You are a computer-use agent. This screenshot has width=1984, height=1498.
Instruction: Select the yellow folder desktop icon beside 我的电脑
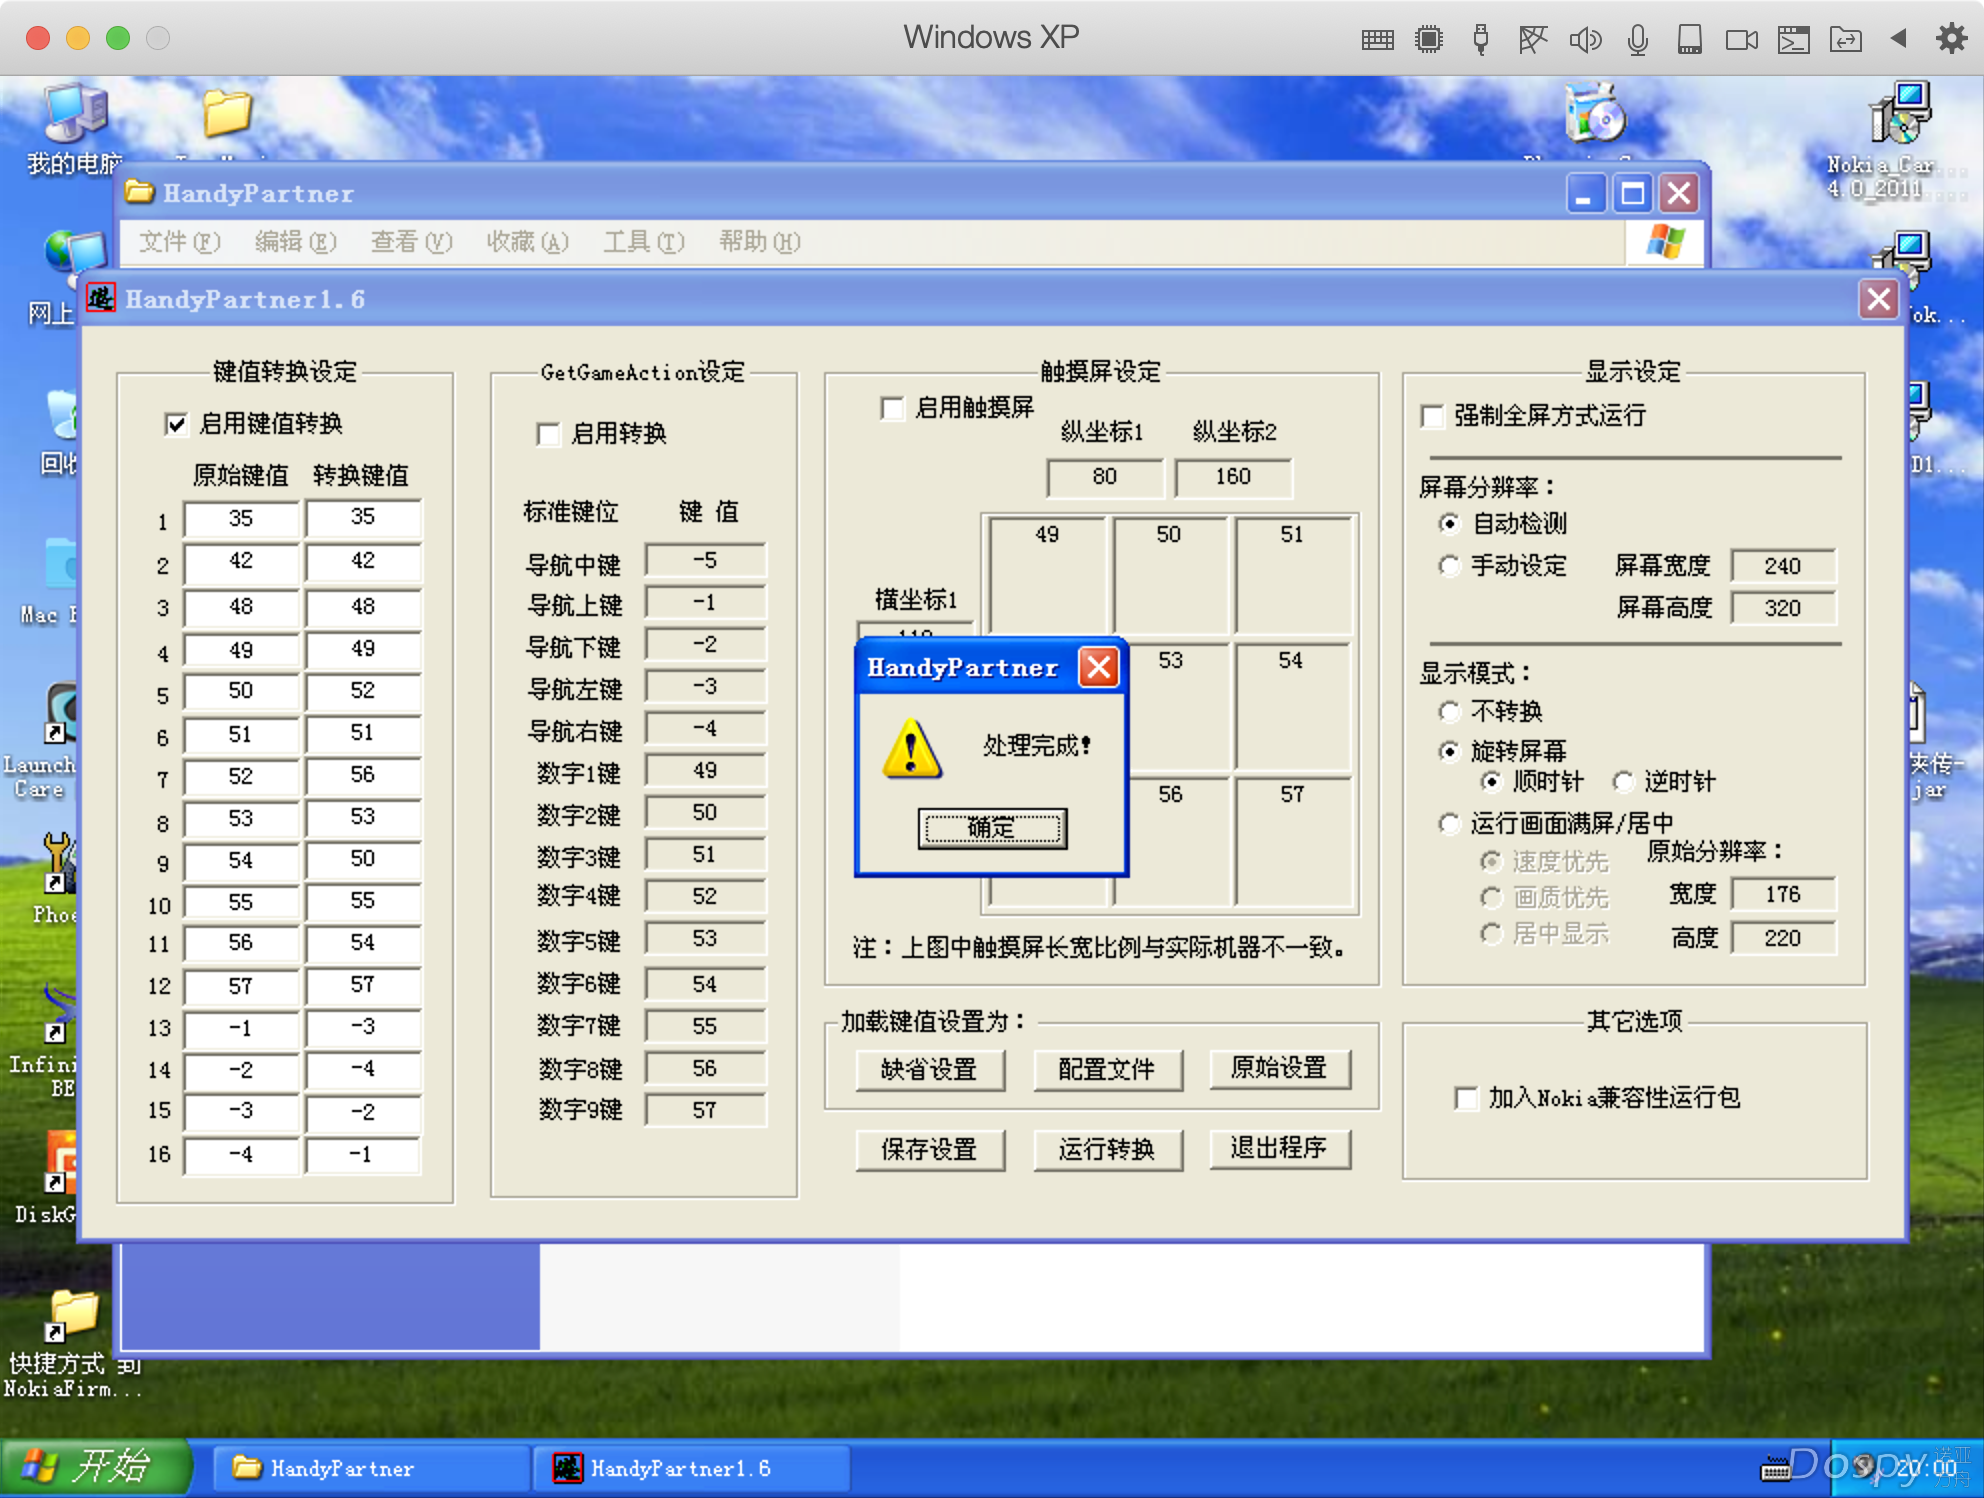227,115
